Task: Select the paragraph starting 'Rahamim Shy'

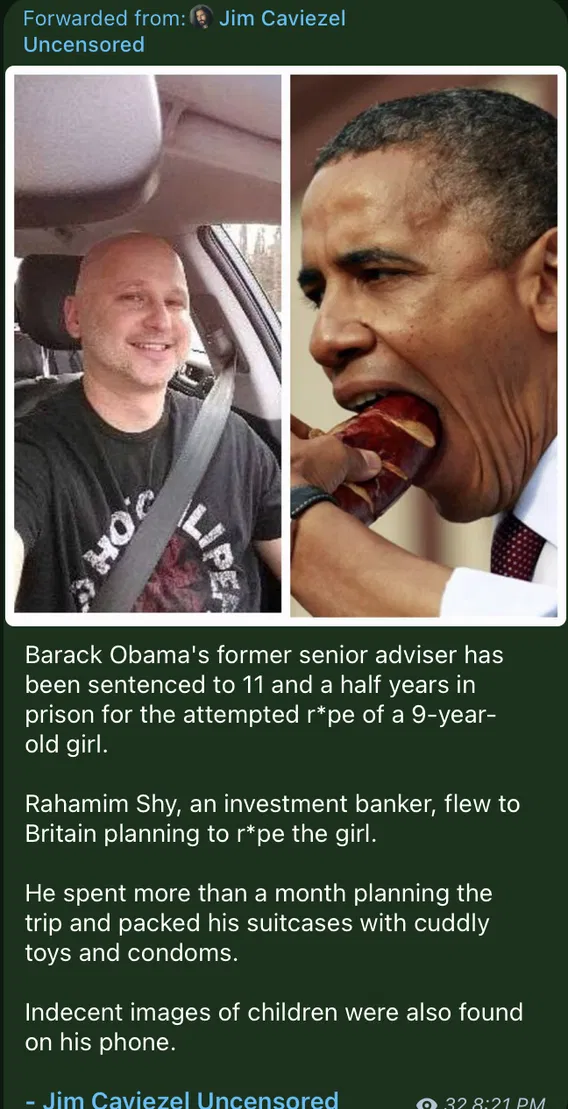Action: [x=272, y=819]
